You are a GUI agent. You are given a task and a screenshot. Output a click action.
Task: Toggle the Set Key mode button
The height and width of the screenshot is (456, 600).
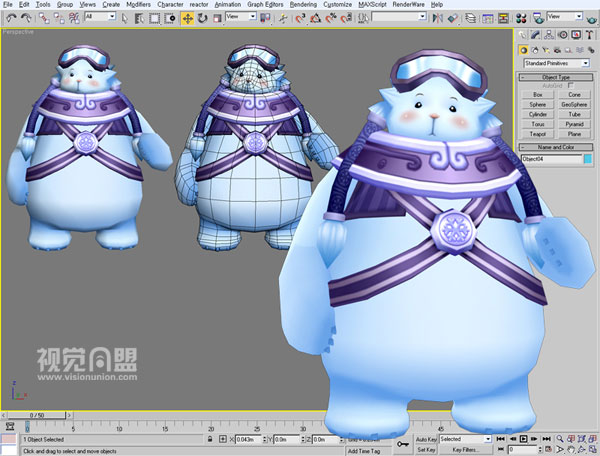425,450
